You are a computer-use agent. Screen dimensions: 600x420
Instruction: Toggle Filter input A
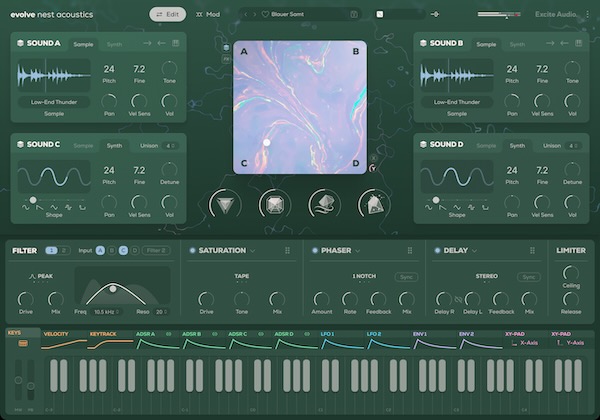click(x=100, y=251)
